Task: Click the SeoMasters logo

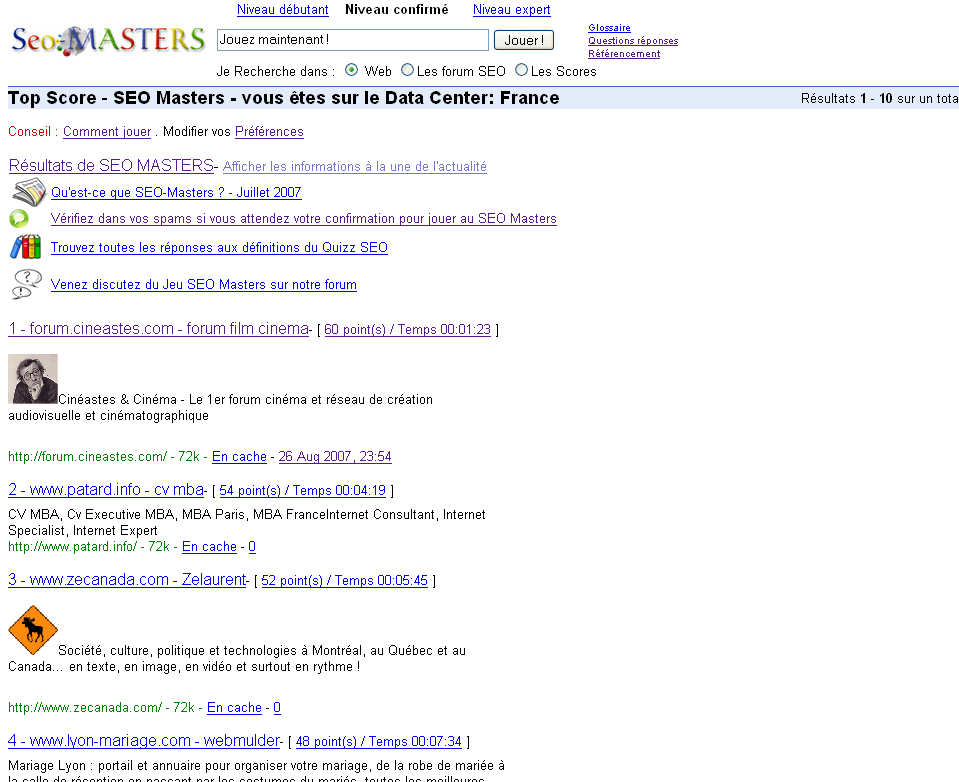Action: (x=108, y=40)
